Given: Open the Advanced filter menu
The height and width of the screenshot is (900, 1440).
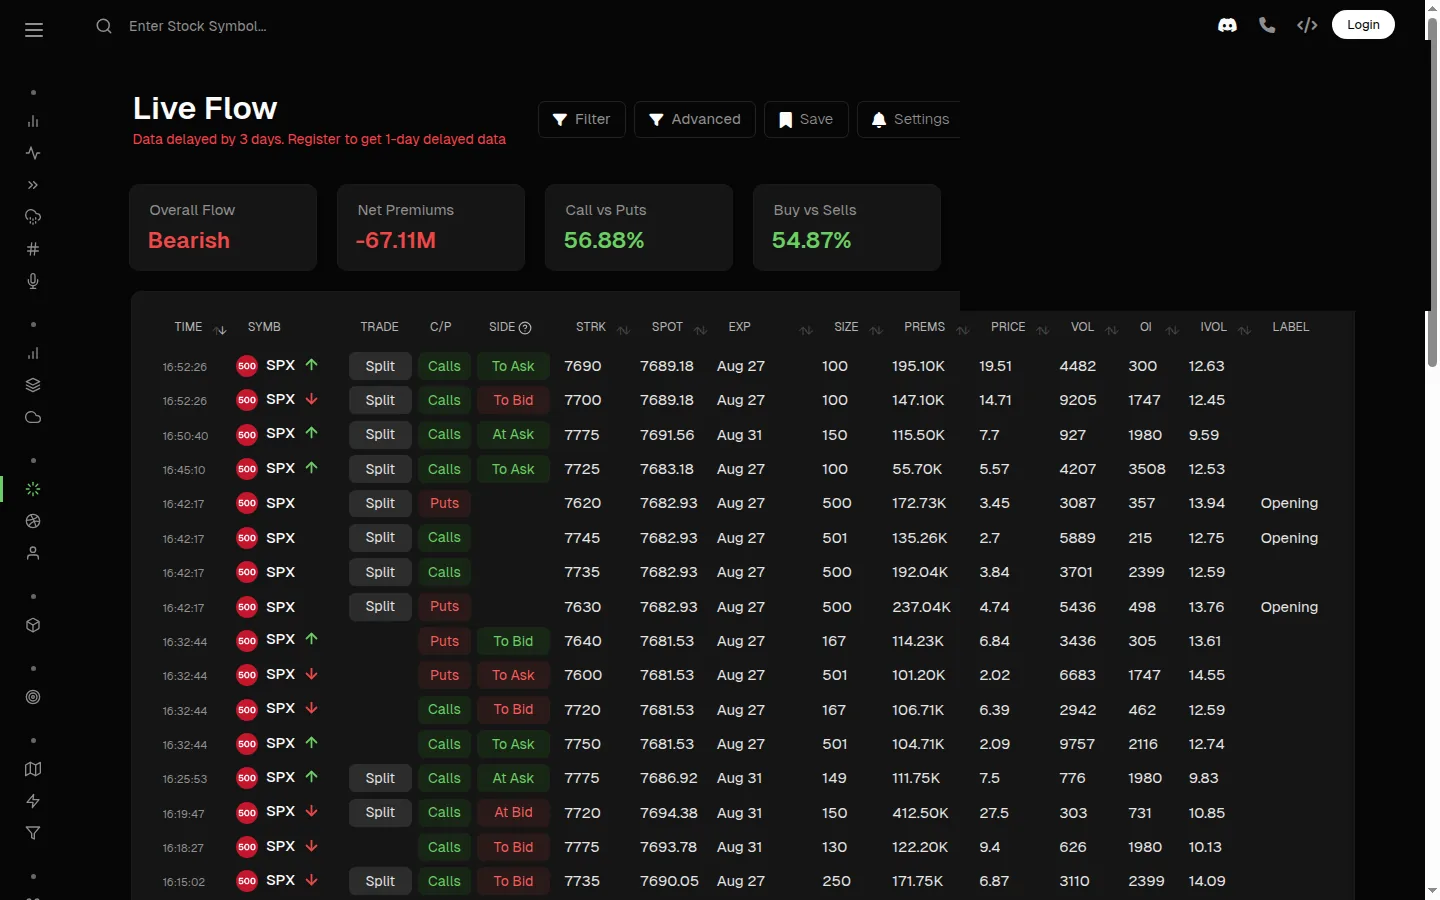Looking at the screenshot, I should [695, 119].
